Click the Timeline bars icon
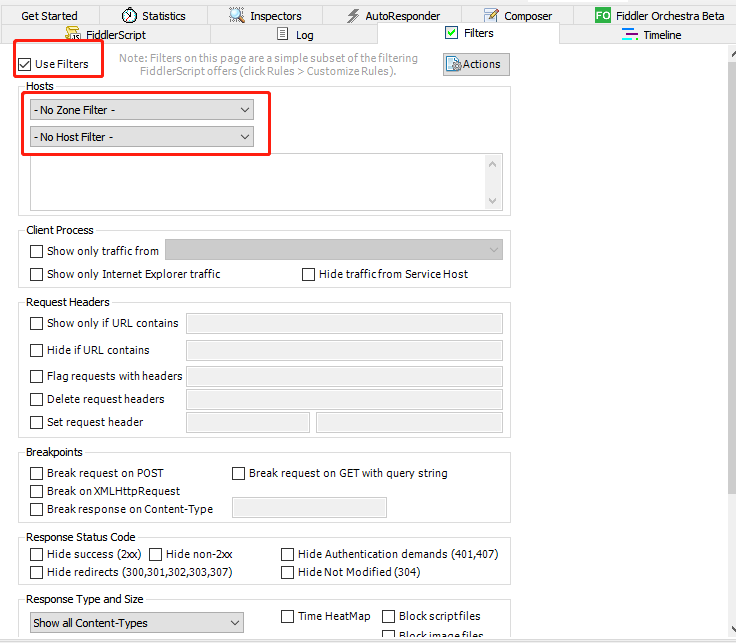This screenshot has height=643, width=736. pyautogui.click(x=629, y=34)
